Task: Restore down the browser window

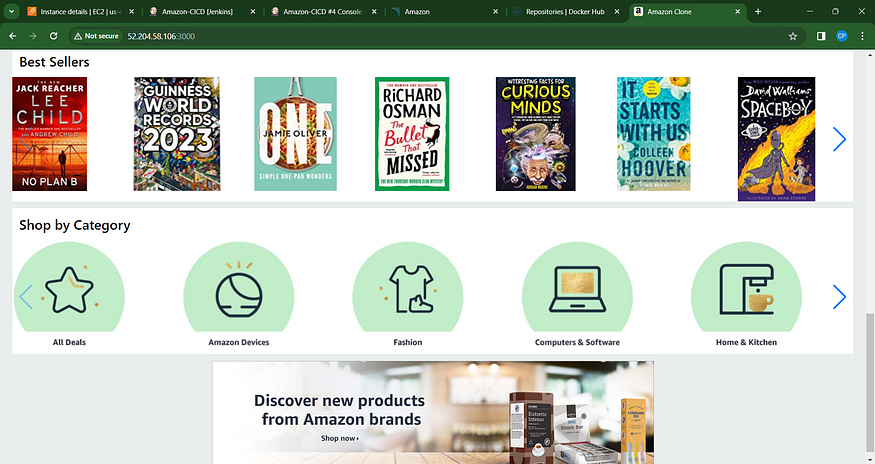Action: point(835,11)
